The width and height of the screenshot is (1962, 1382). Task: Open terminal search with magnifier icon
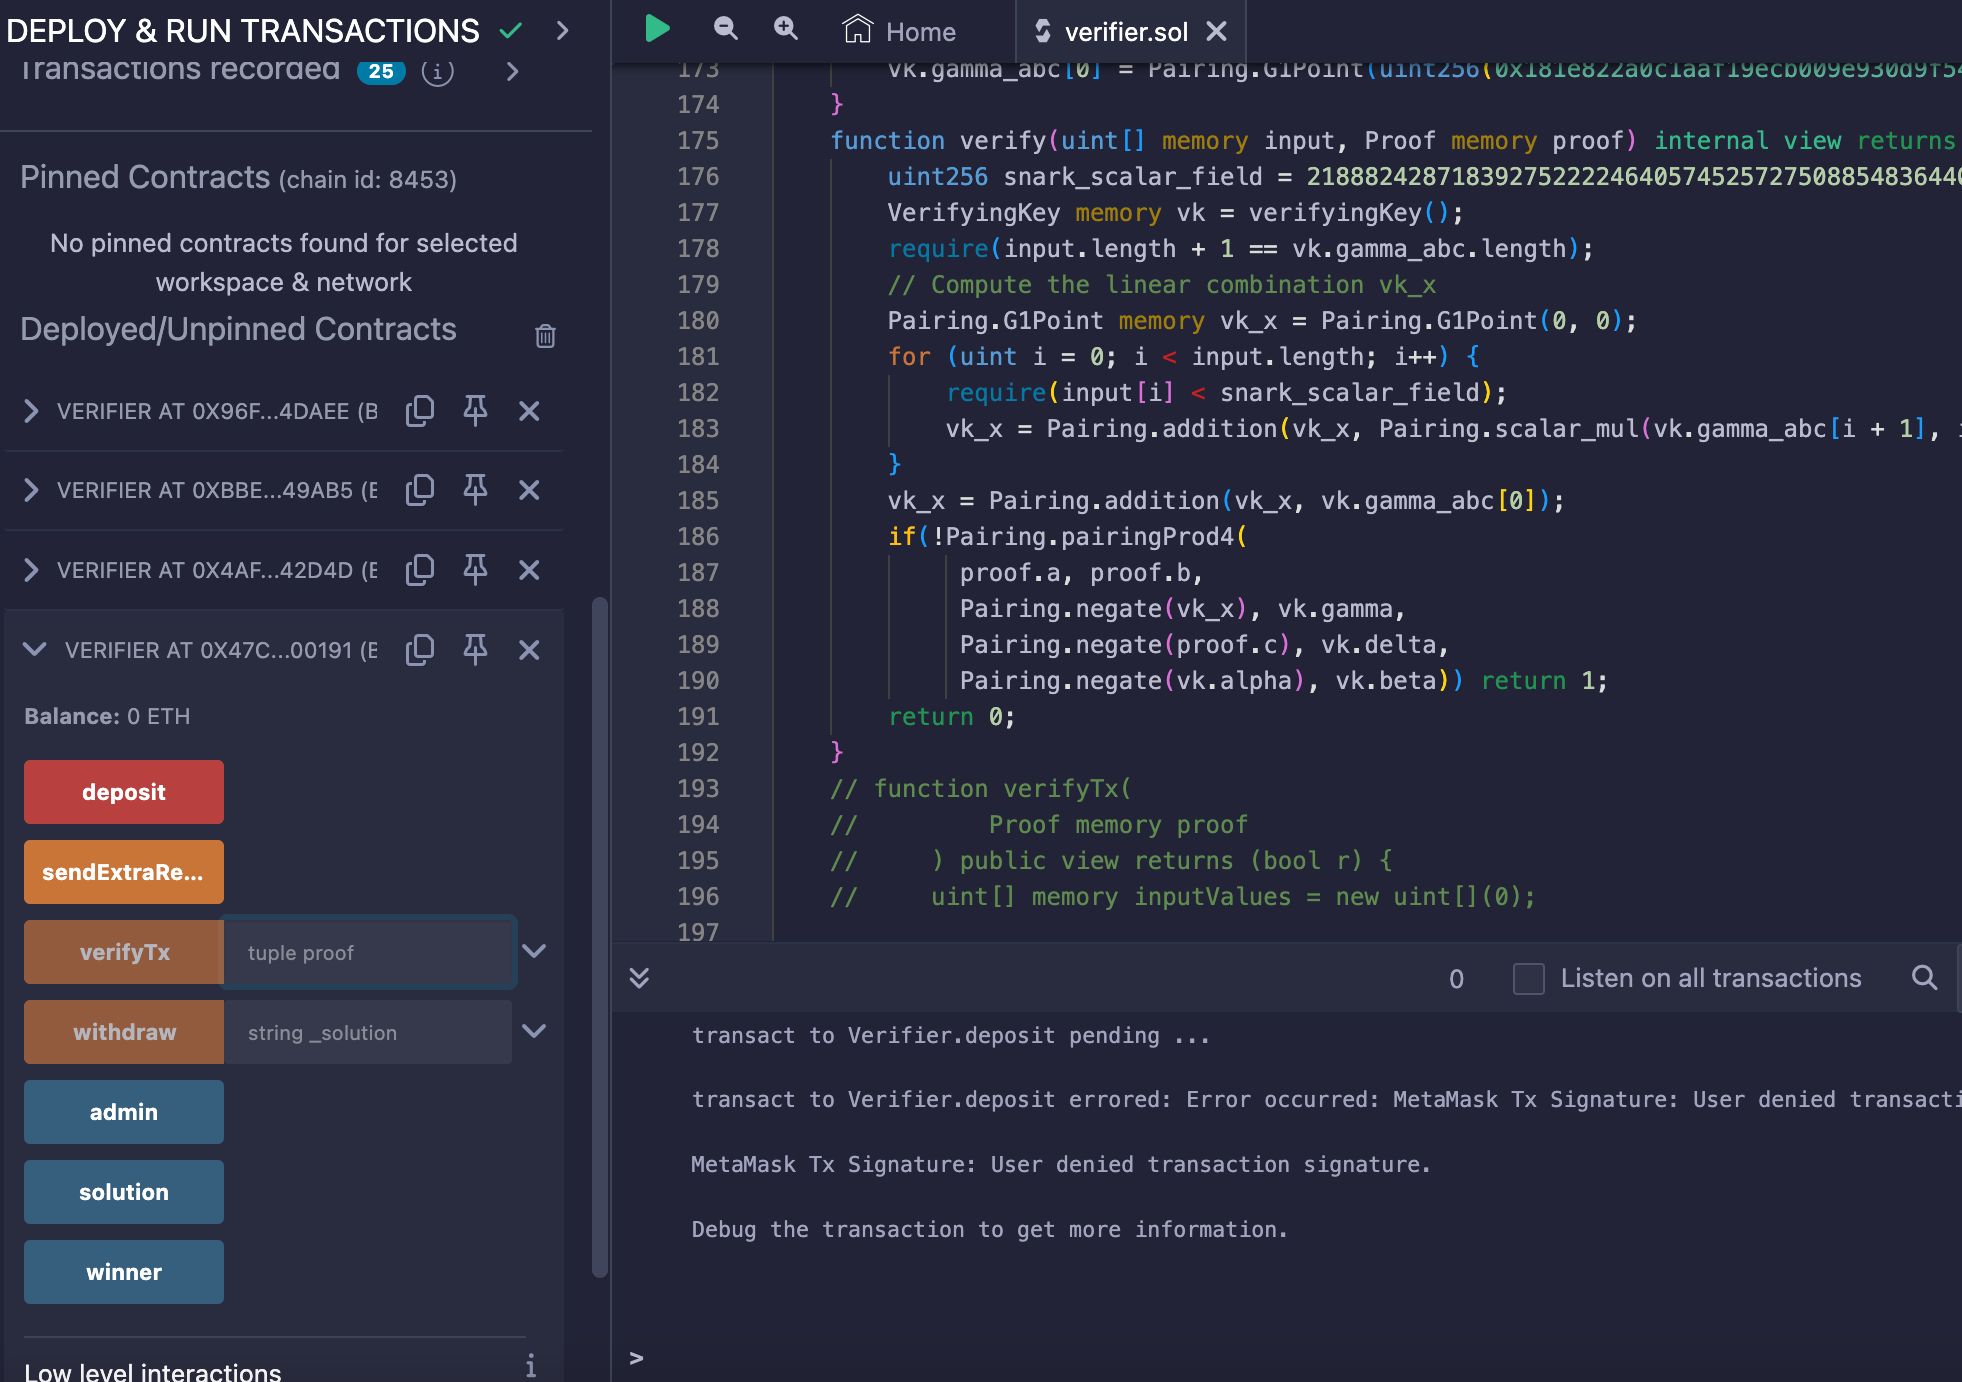tap(1924, 977)
